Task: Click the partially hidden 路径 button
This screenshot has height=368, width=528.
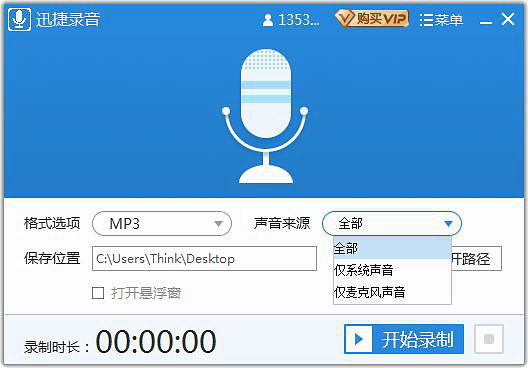Action: 476,259
